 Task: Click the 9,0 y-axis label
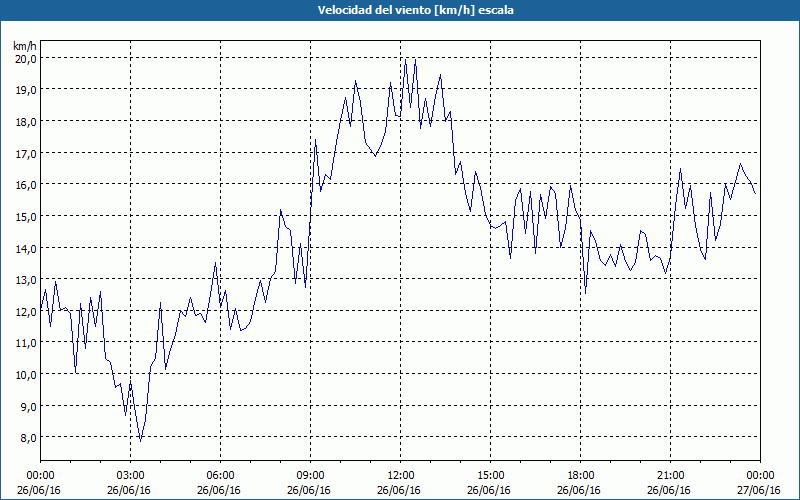29,406
